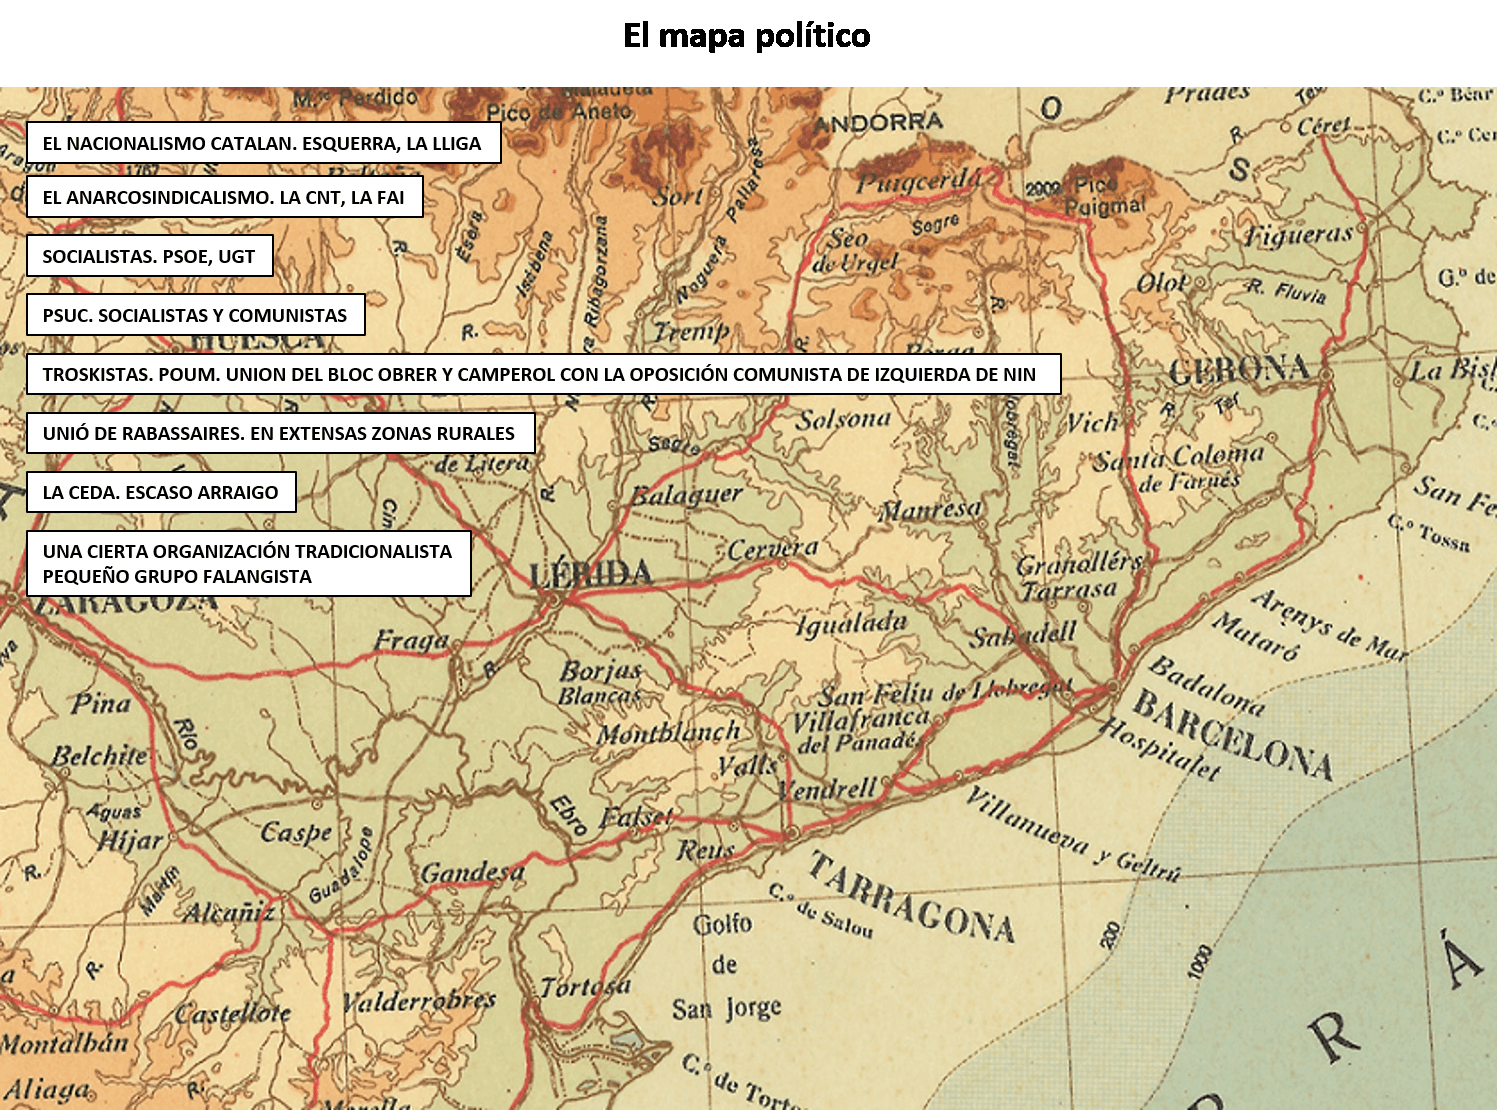
Task: Select the Reus map label
Action: (705, 851)
